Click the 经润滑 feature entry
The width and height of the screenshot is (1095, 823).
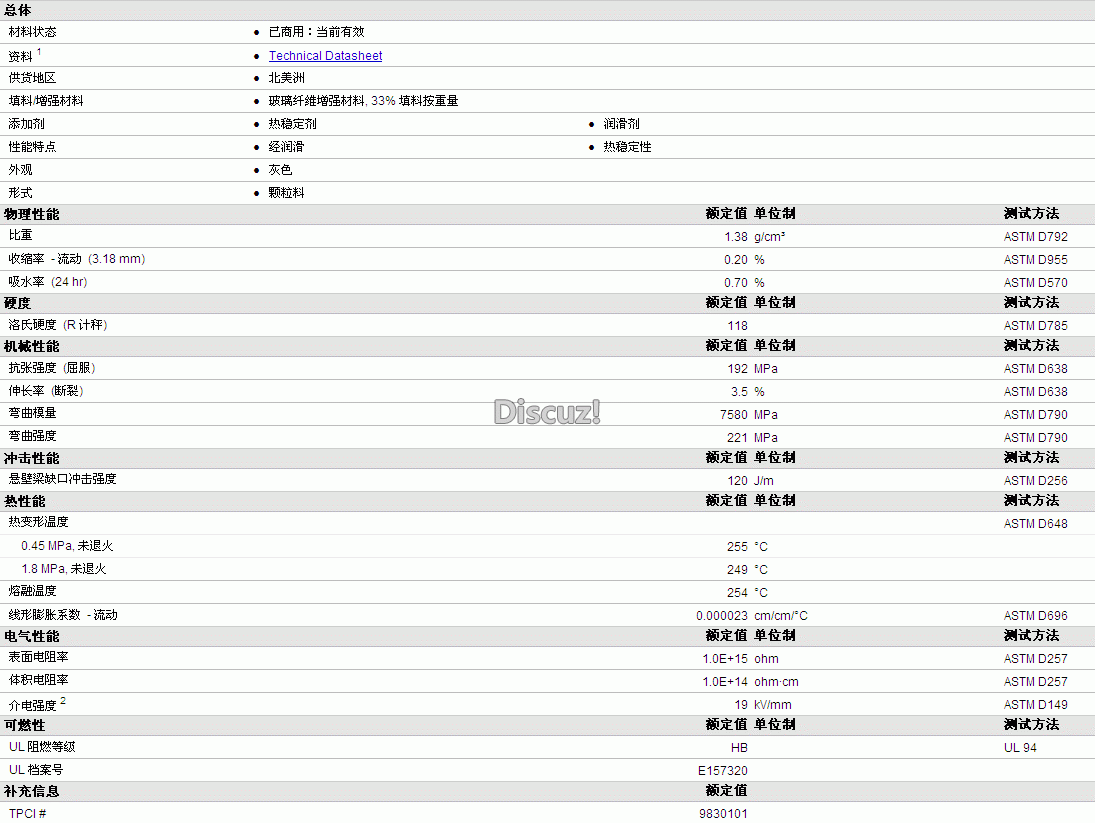click(x=286, y=147)
